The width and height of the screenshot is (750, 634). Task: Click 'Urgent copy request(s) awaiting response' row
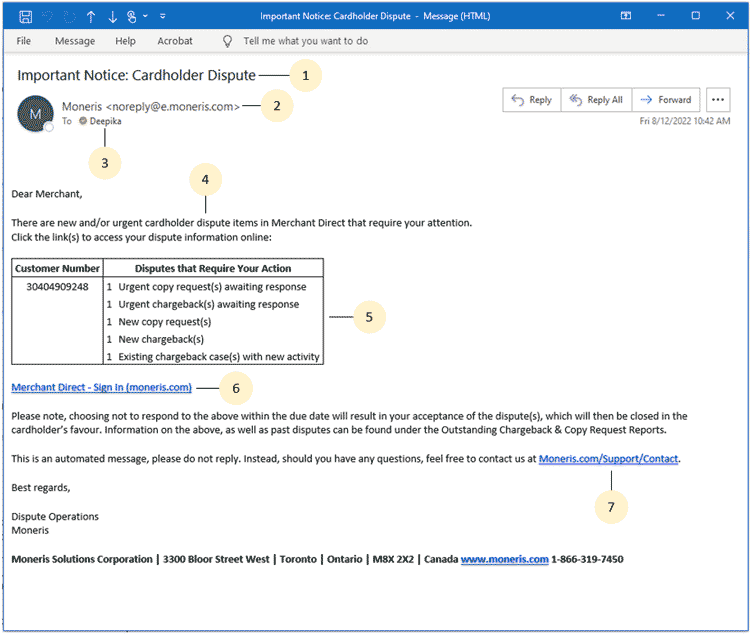[212, 287]
